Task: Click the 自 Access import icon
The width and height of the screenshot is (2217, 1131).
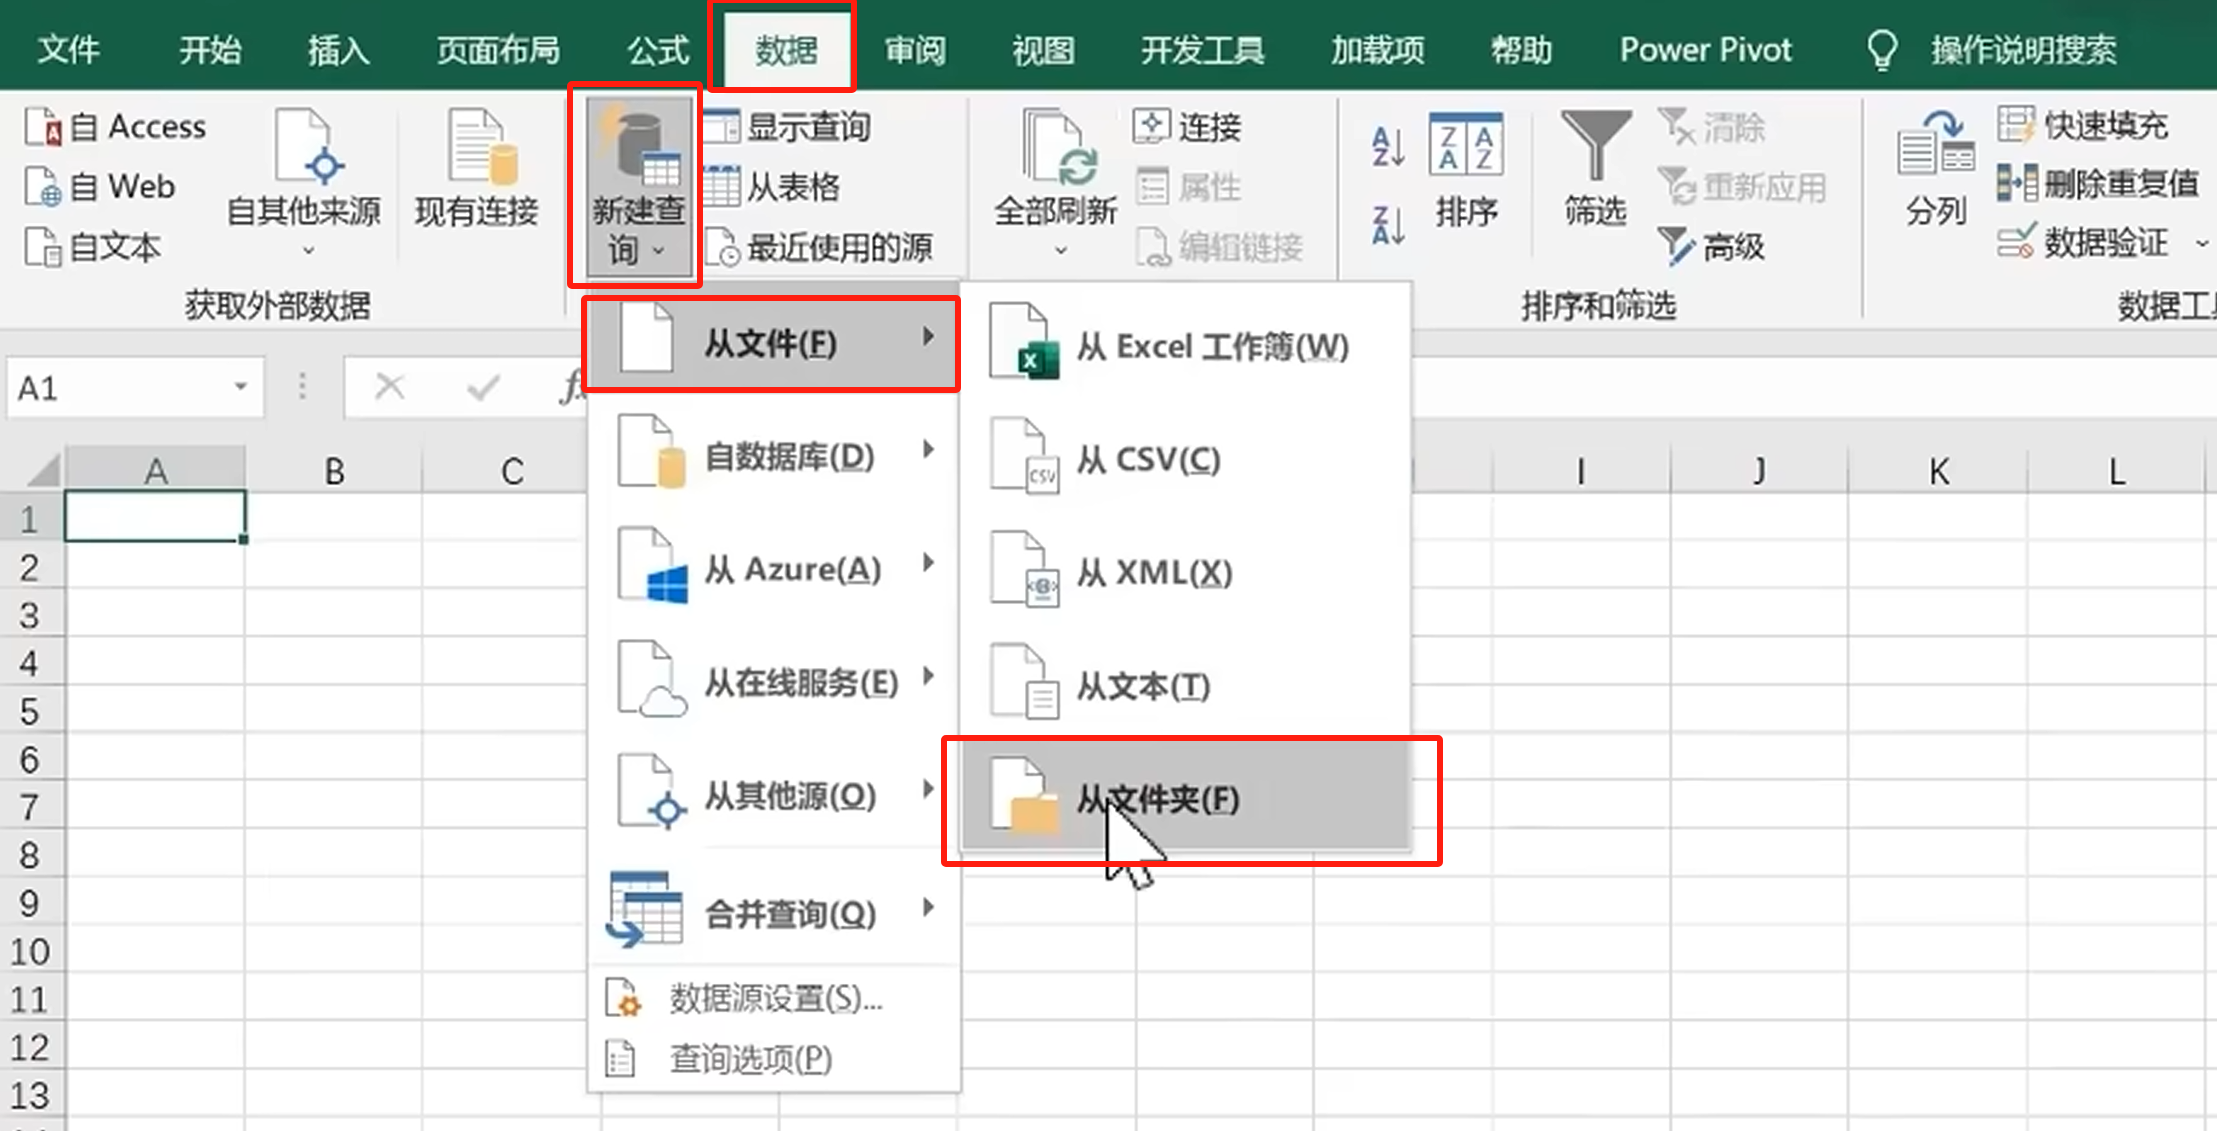Action: point(44,127)
